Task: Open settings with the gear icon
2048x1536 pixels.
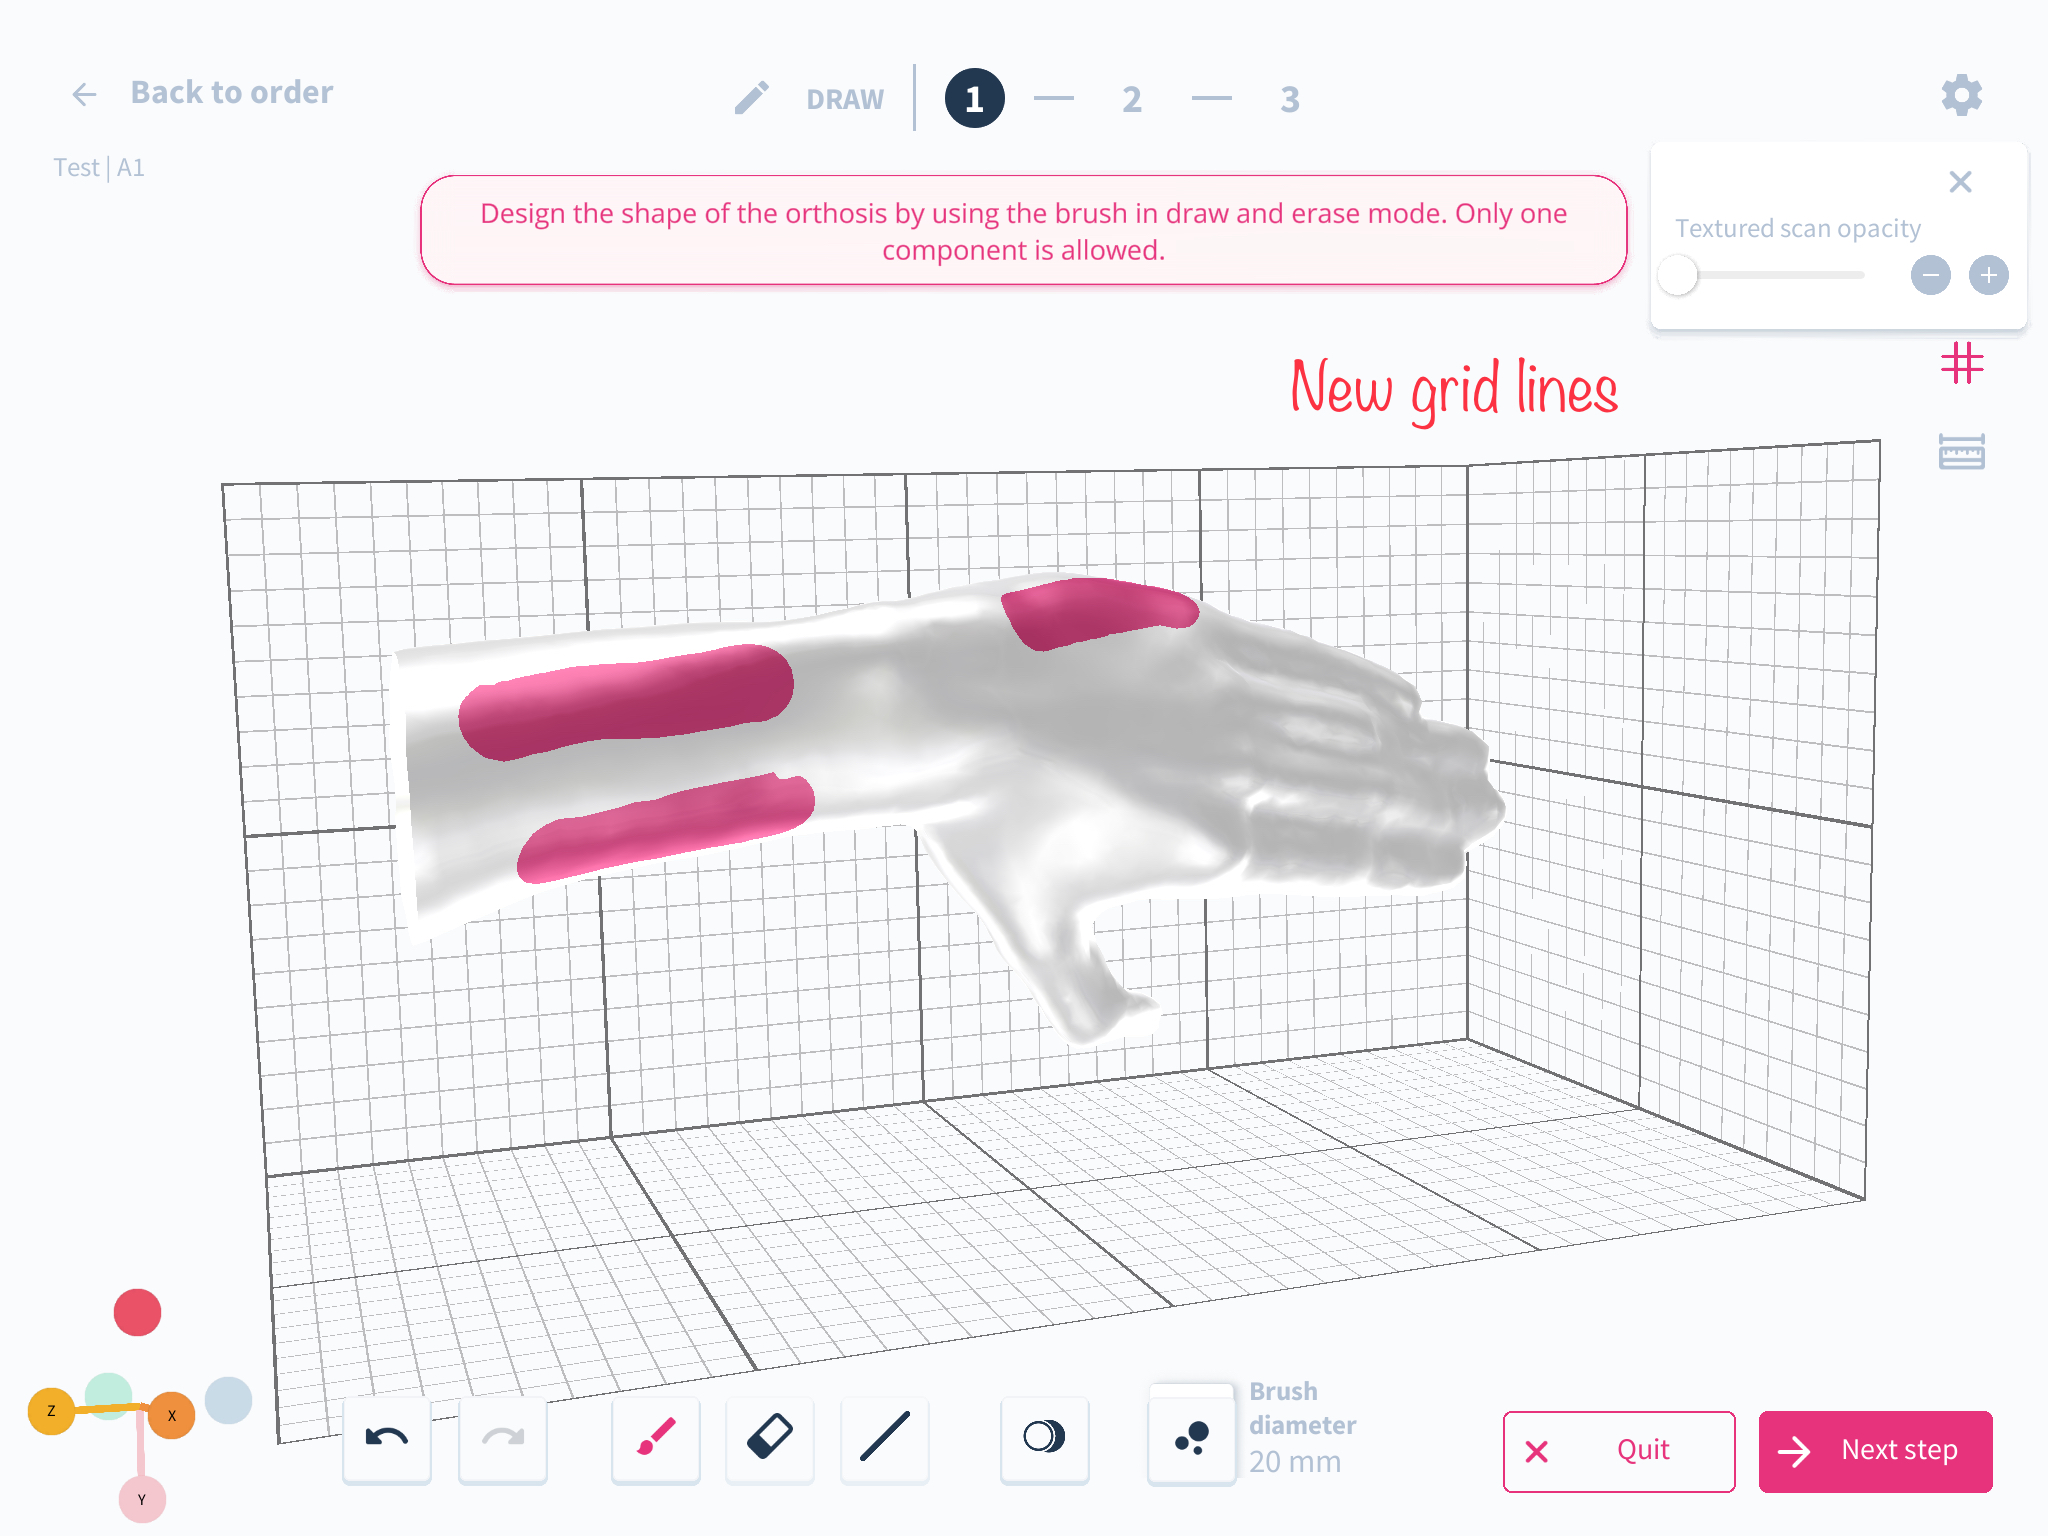Action: click(x=1962, y=95)
